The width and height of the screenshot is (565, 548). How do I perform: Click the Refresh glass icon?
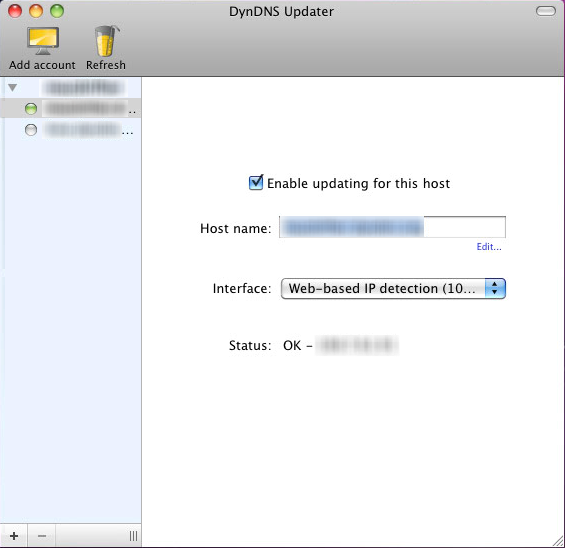pyautogui.click(x=106, y=41)
